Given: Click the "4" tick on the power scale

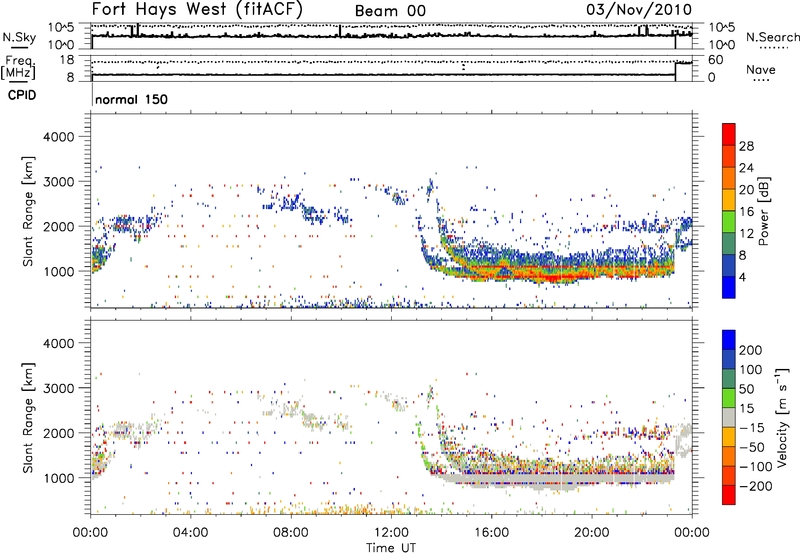Looking at the screenshot, I should tap(743, 278).
